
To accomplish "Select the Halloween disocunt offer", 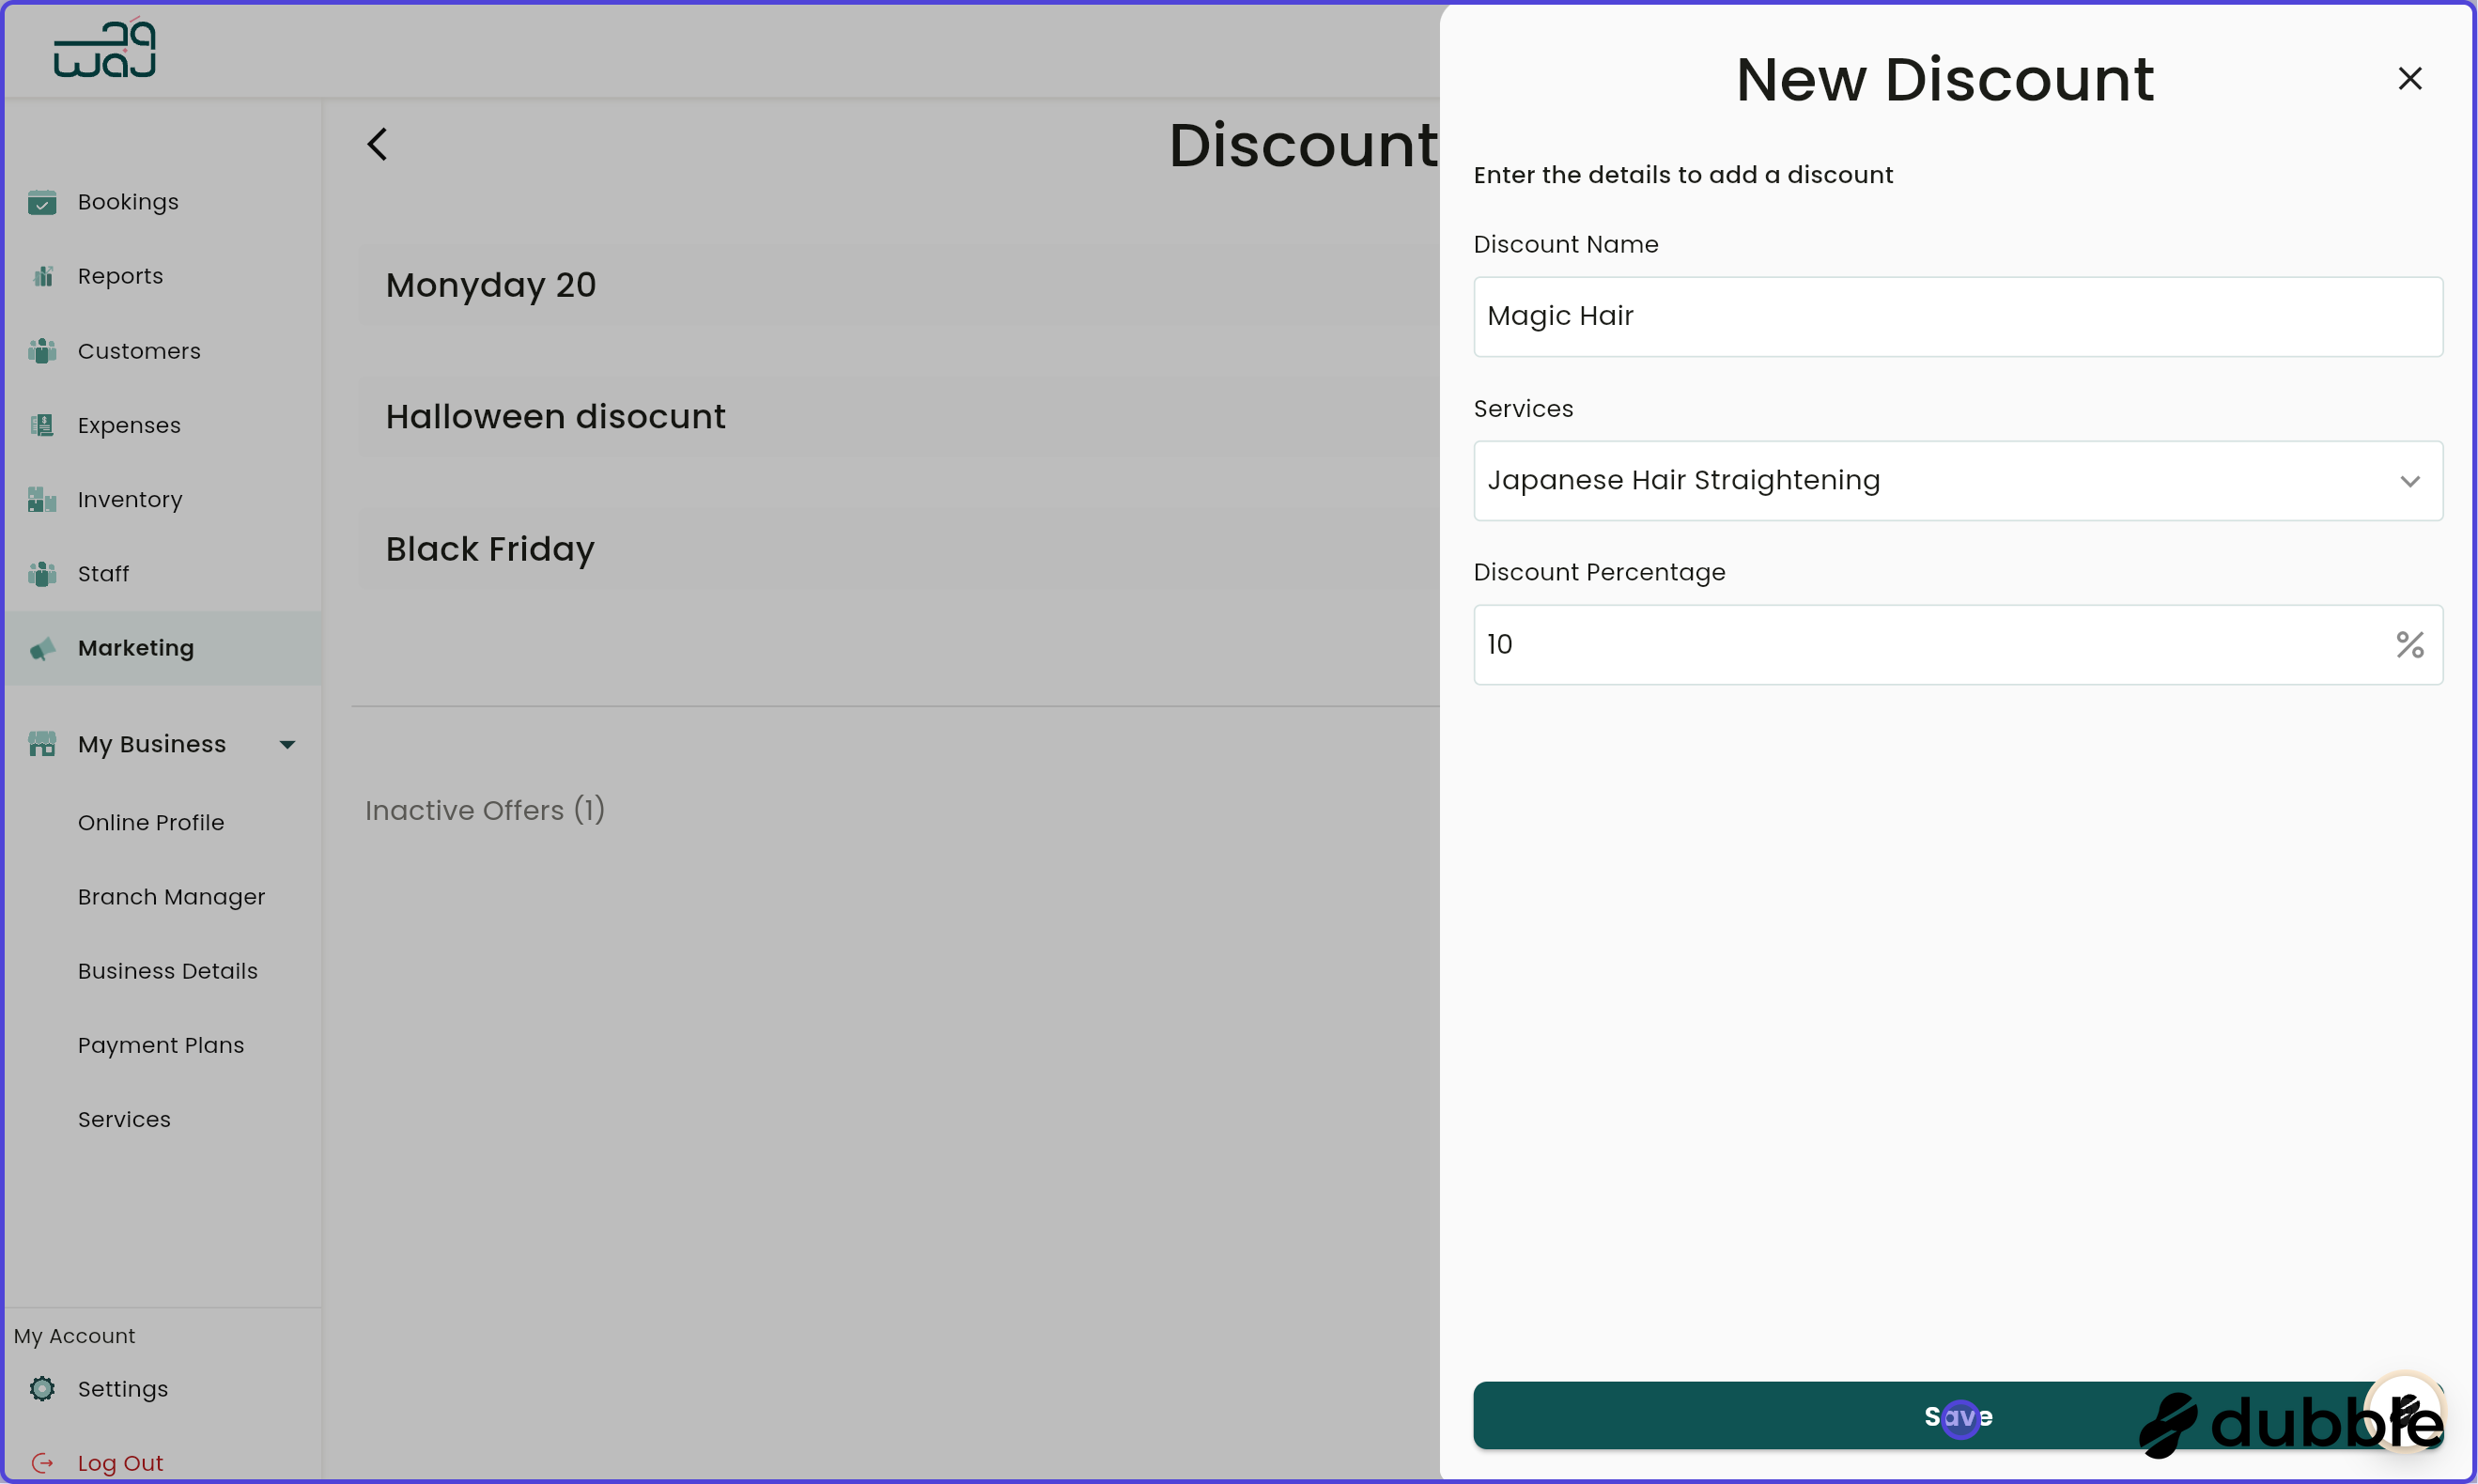I will [556, 417].
